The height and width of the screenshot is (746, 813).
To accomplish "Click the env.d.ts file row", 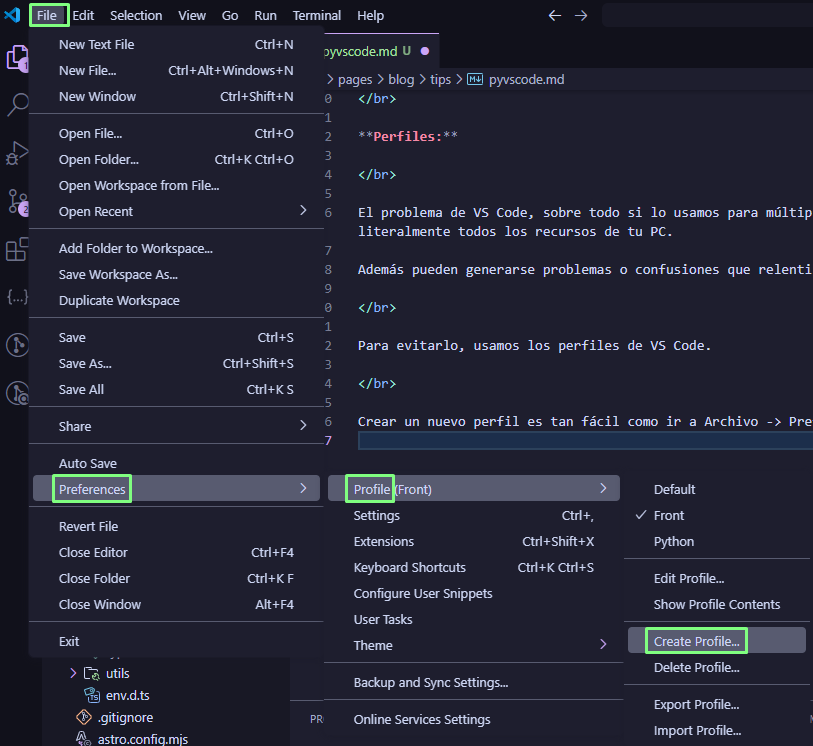I will point(166,695).
